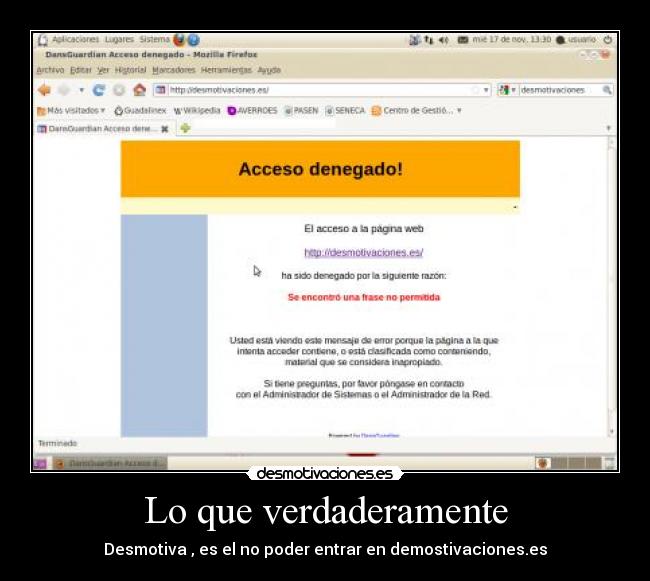This screenshot has width=650, height=581.
Task: Click the mail envelope icon in the panel
Action: pyautogui.click(x=463, y=40)
